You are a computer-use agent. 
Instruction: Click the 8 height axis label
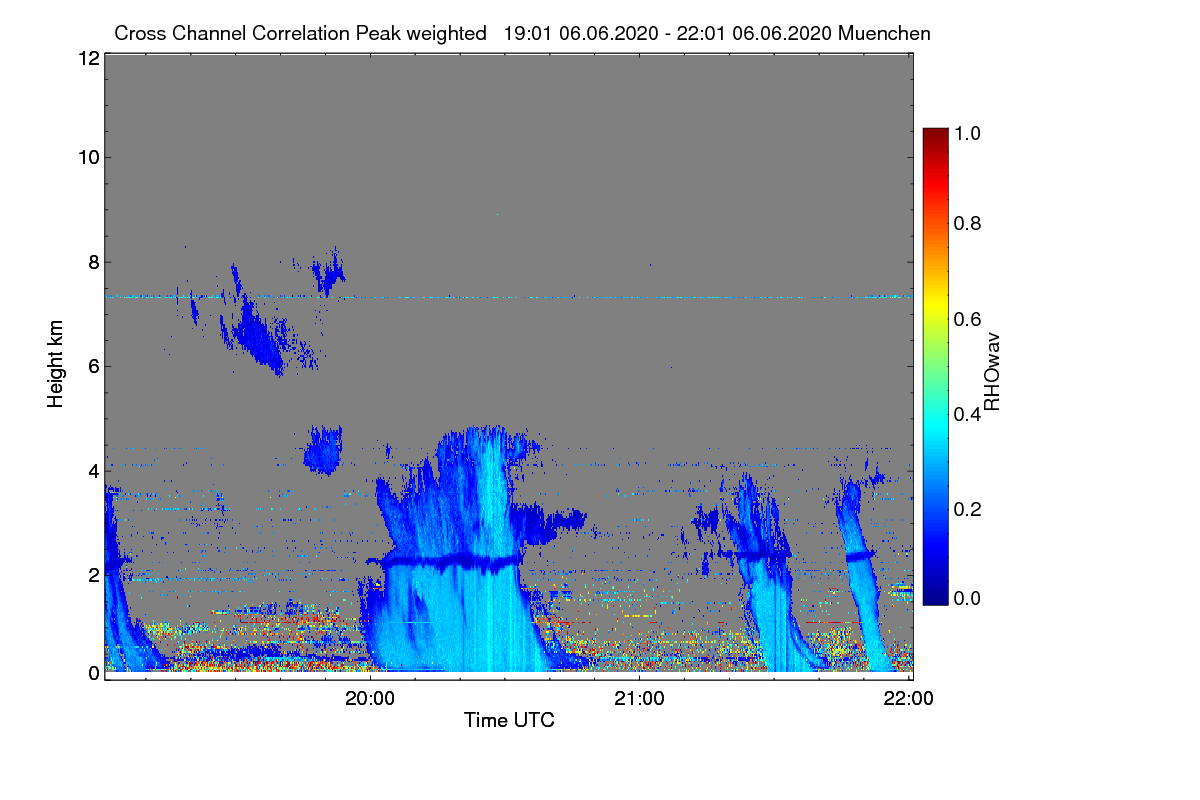(x=93, y=262)
